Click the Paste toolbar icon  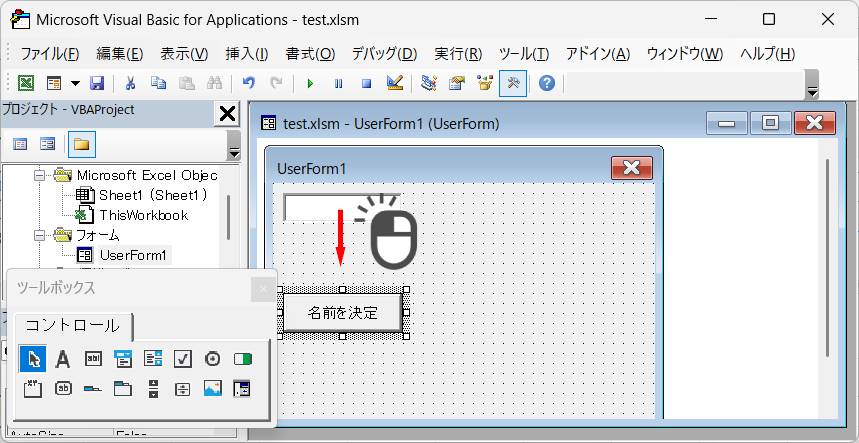[187, 83]
